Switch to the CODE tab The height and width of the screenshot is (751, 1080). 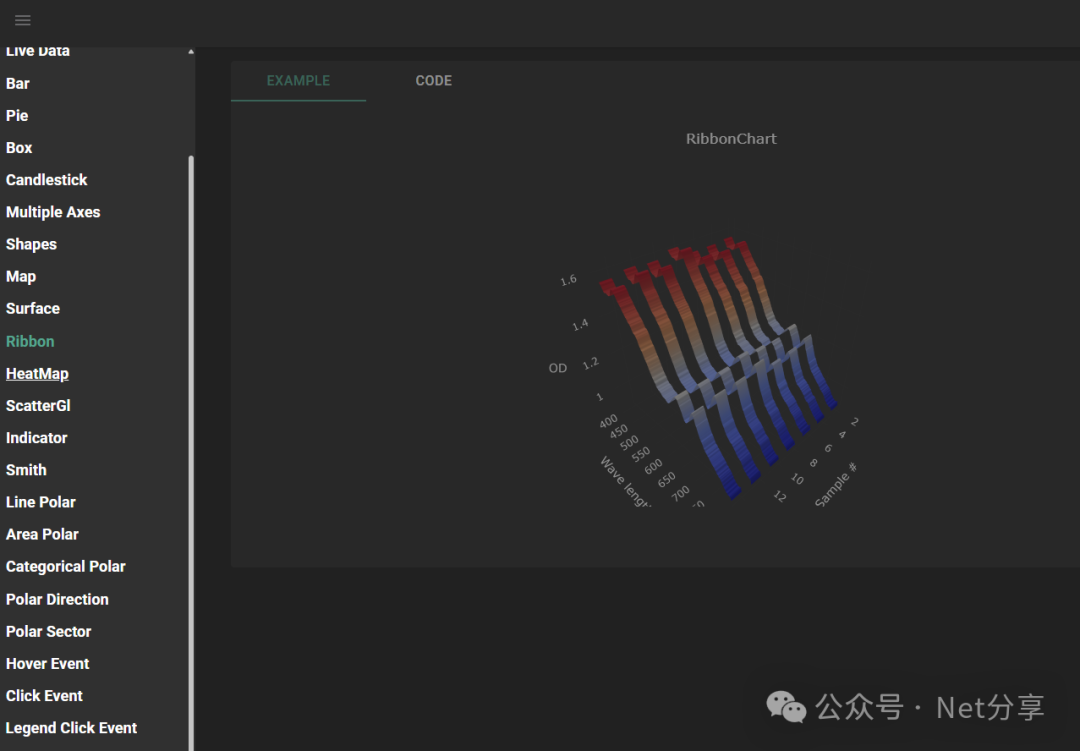(x=433, y=80)
